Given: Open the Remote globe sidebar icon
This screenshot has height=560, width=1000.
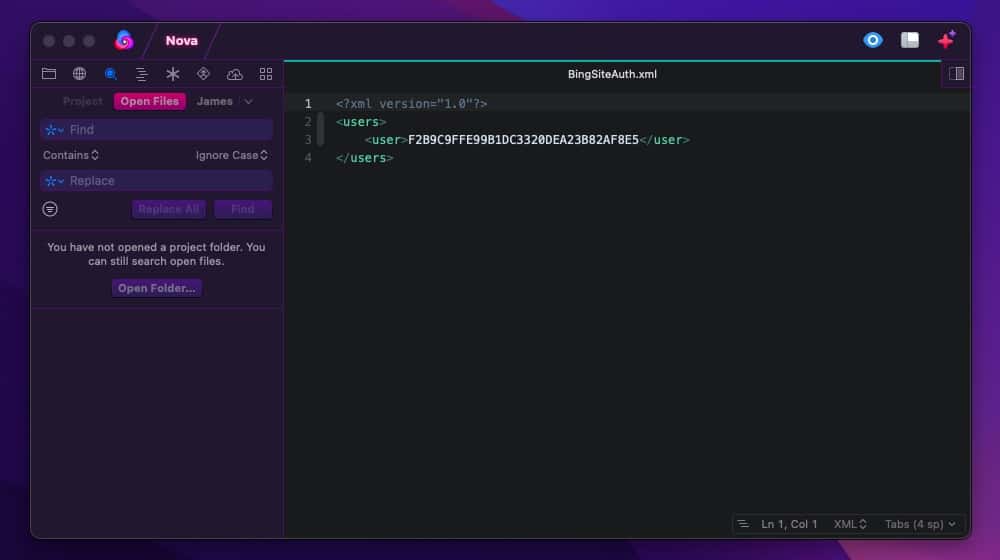Looking at the screenshot, I should (x=79, y=74).
